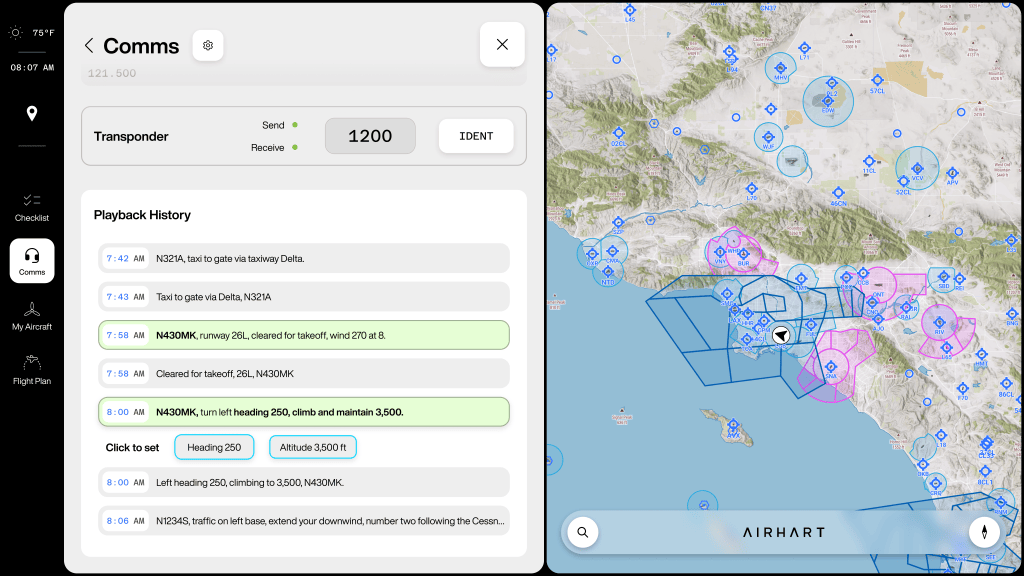This screenshot has width=1024, height=576.
Task: Play 8:06 AM N1234S traffic message
Action: tap(304, 521)
